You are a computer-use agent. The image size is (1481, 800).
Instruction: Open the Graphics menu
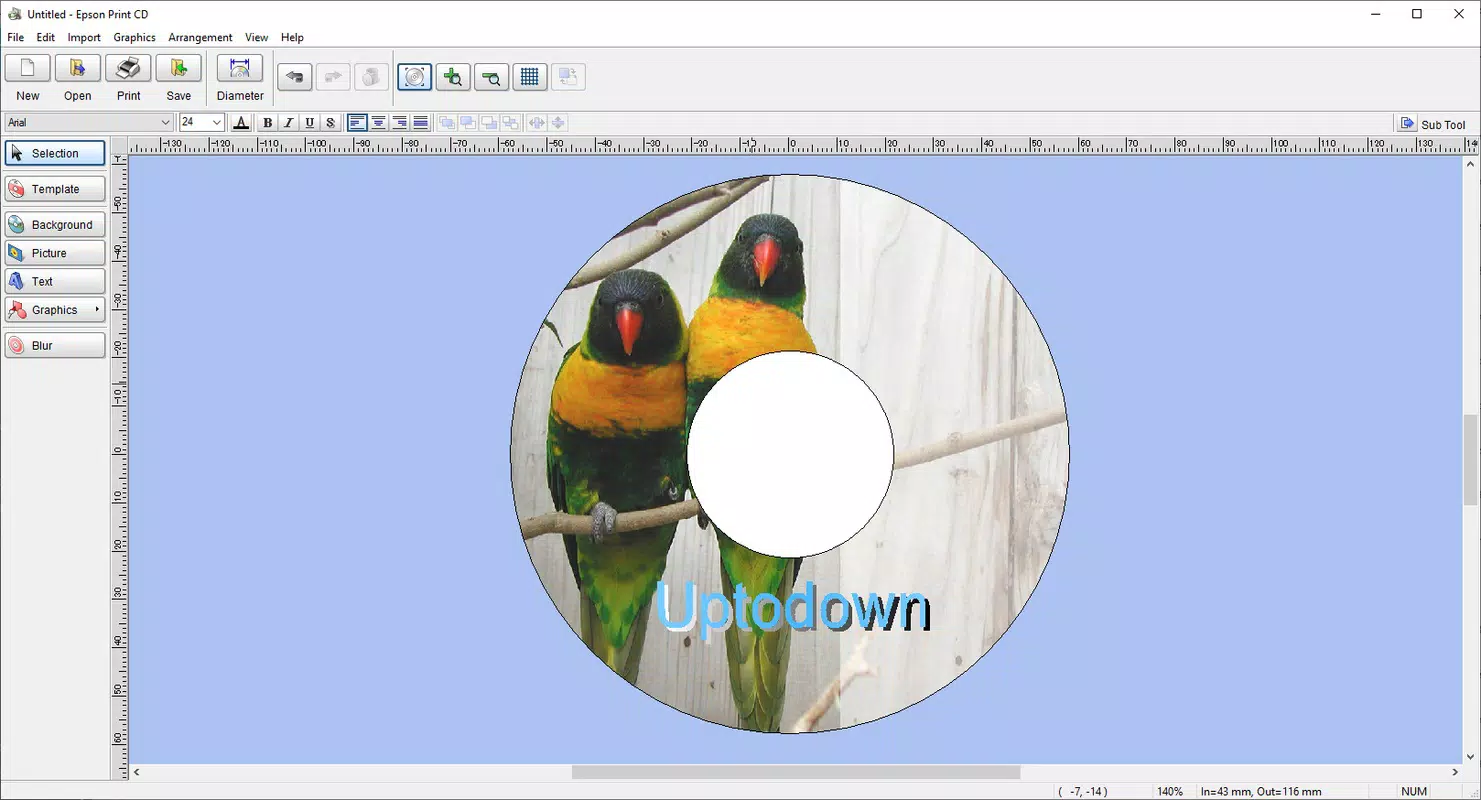(134, 37)
